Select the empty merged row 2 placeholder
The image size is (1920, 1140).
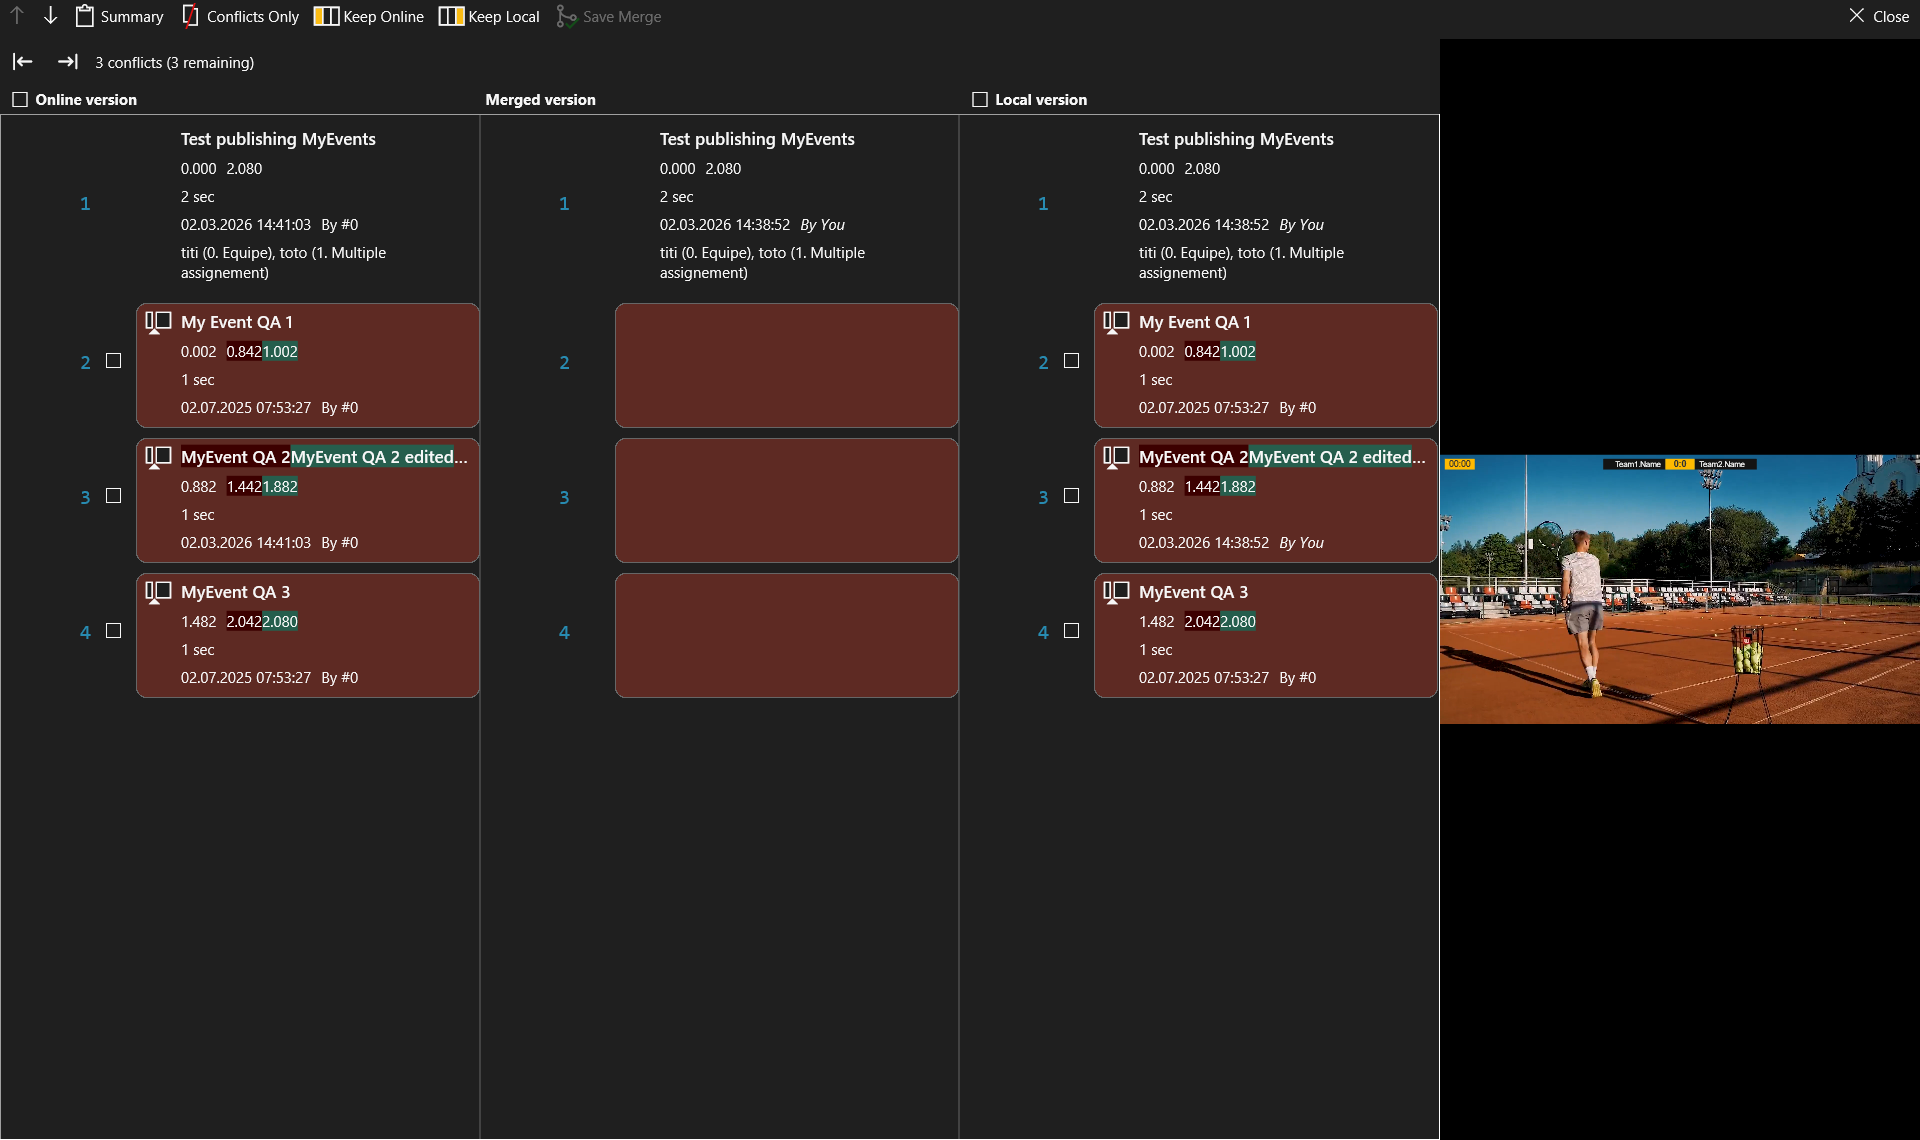coord(786,365)
